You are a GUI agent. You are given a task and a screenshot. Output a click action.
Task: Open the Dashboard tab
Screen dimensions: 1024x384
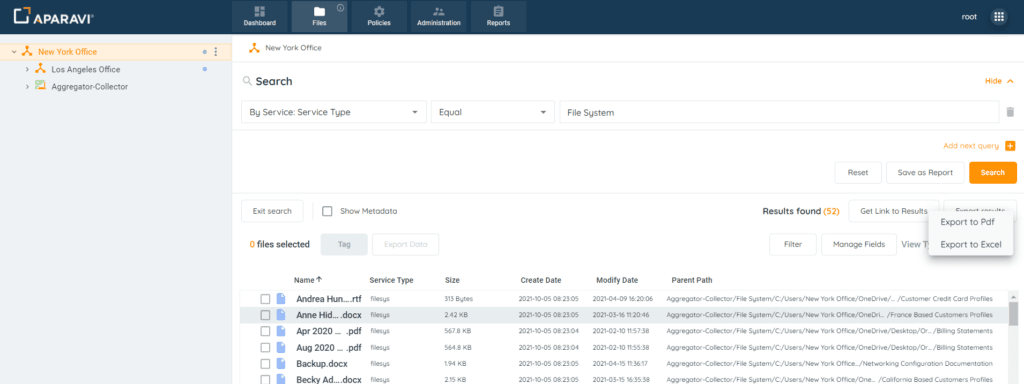point(259,16)
